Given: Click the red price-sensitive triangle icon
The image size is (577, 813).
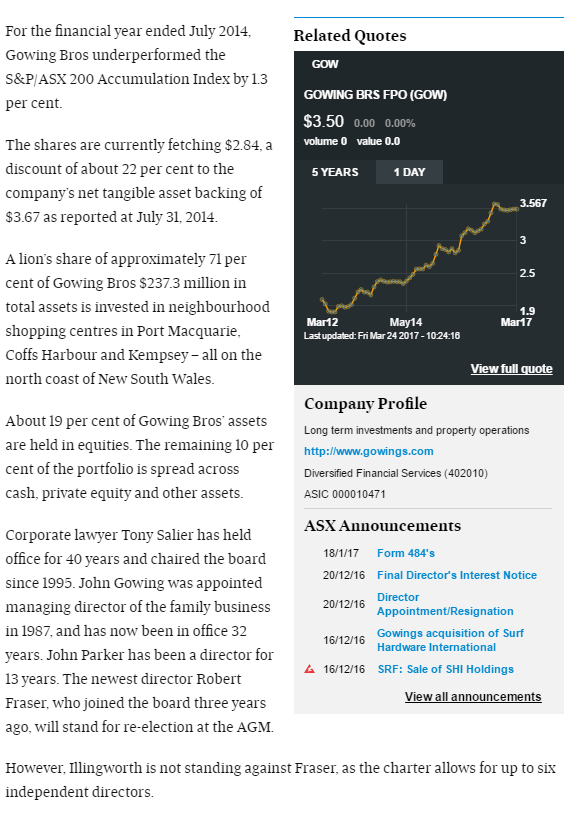Looking at the screenshot, I should pyautogui.click(x=309, y=669).
